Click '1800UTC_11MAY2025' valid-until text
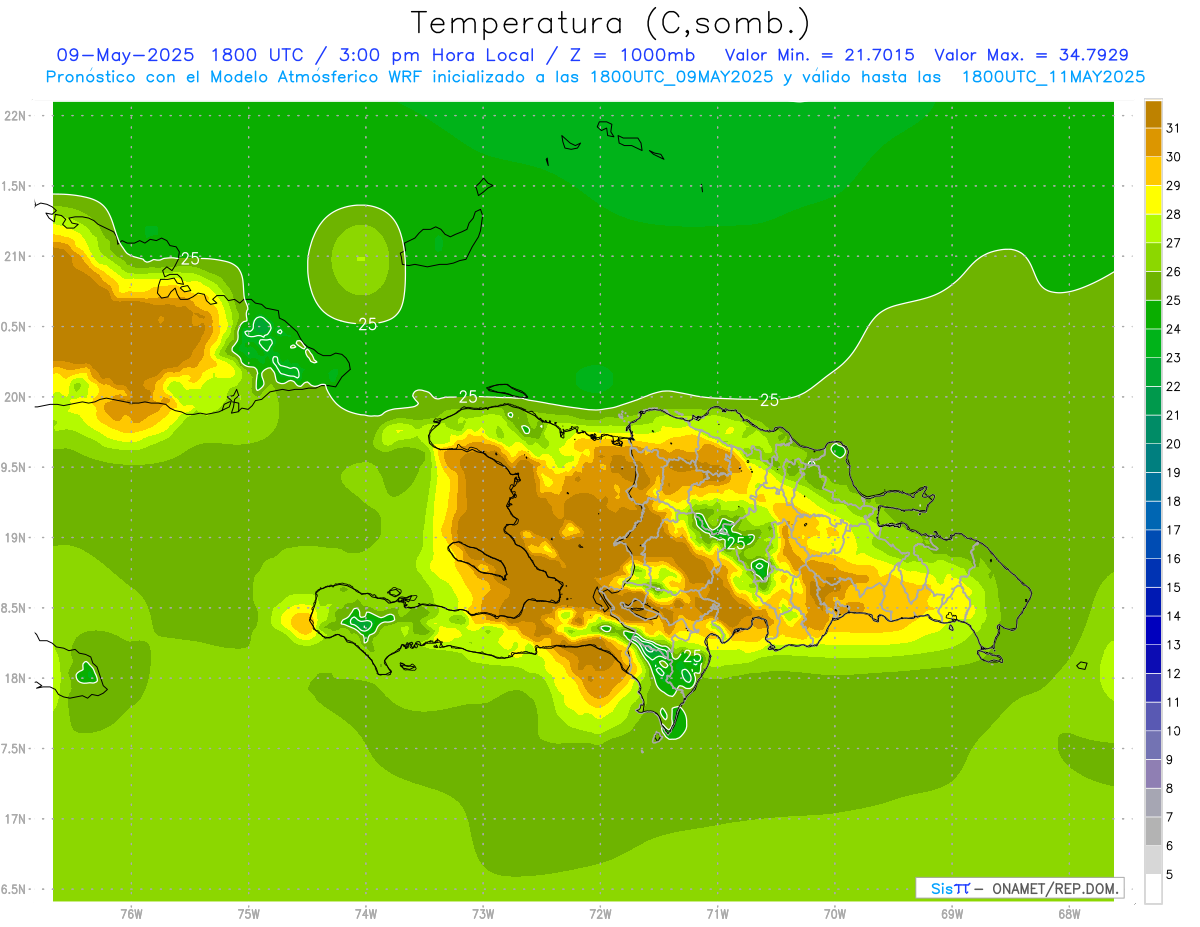Screen dimensions: 1200x927 1054,77
